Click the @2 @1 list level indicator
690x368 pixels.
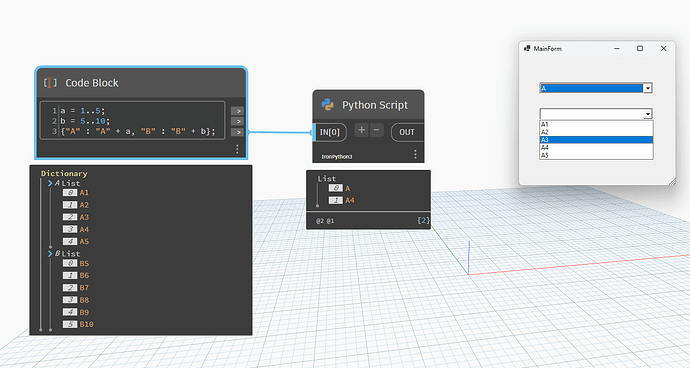[x=325, y=221]
